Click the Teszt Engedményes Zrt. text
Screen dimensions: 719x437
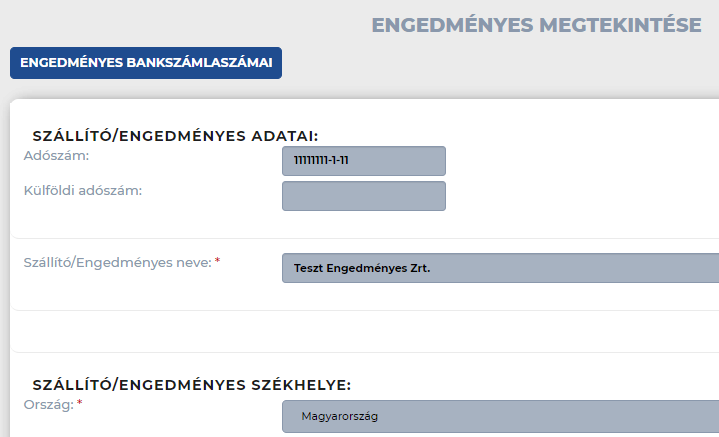(362, 268)
